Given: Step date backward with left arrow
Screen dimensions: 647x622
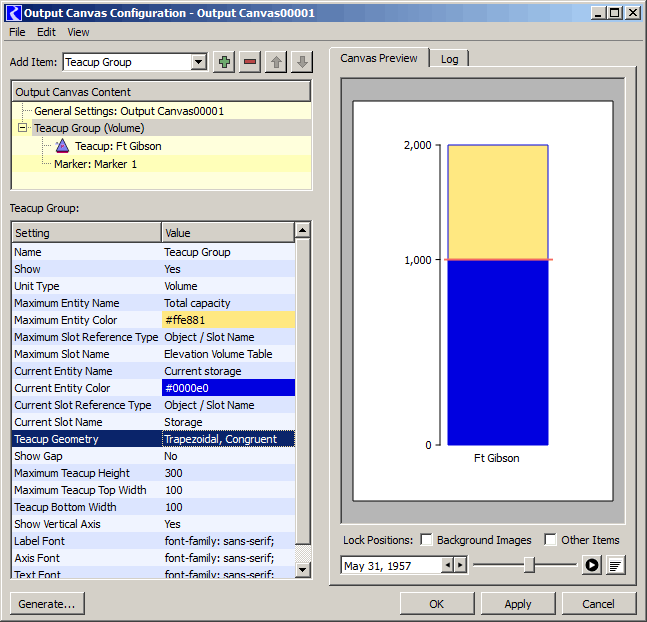Looking at the screenshot, I should click(x=447, y=565).
